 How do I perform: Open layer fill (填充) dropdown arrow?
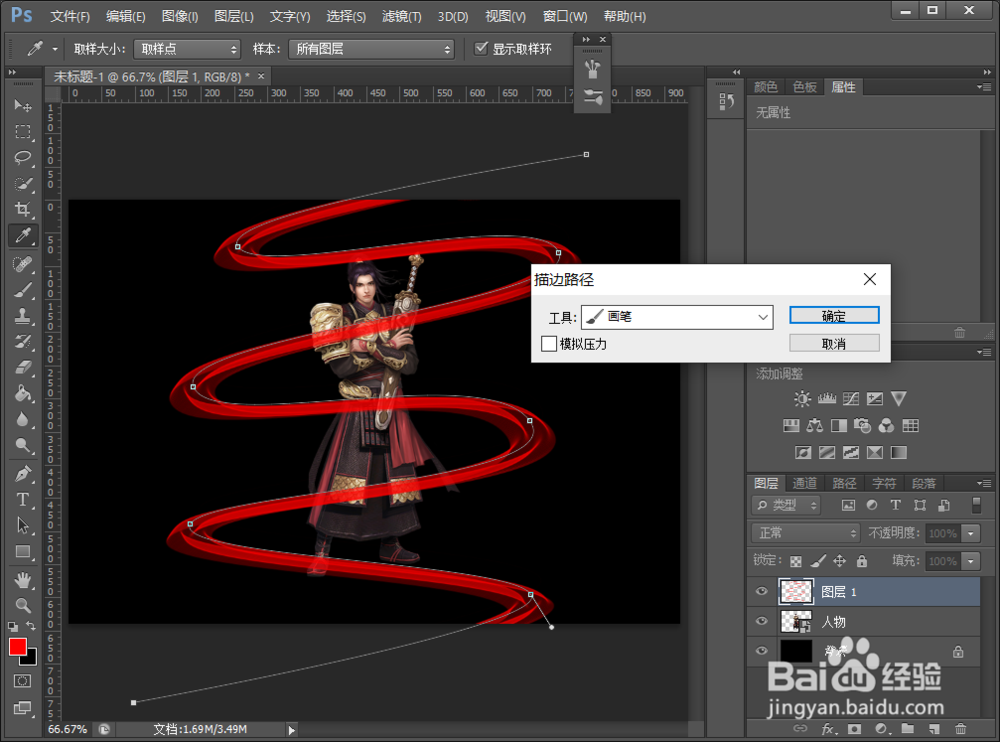click(x=971, y=561)
